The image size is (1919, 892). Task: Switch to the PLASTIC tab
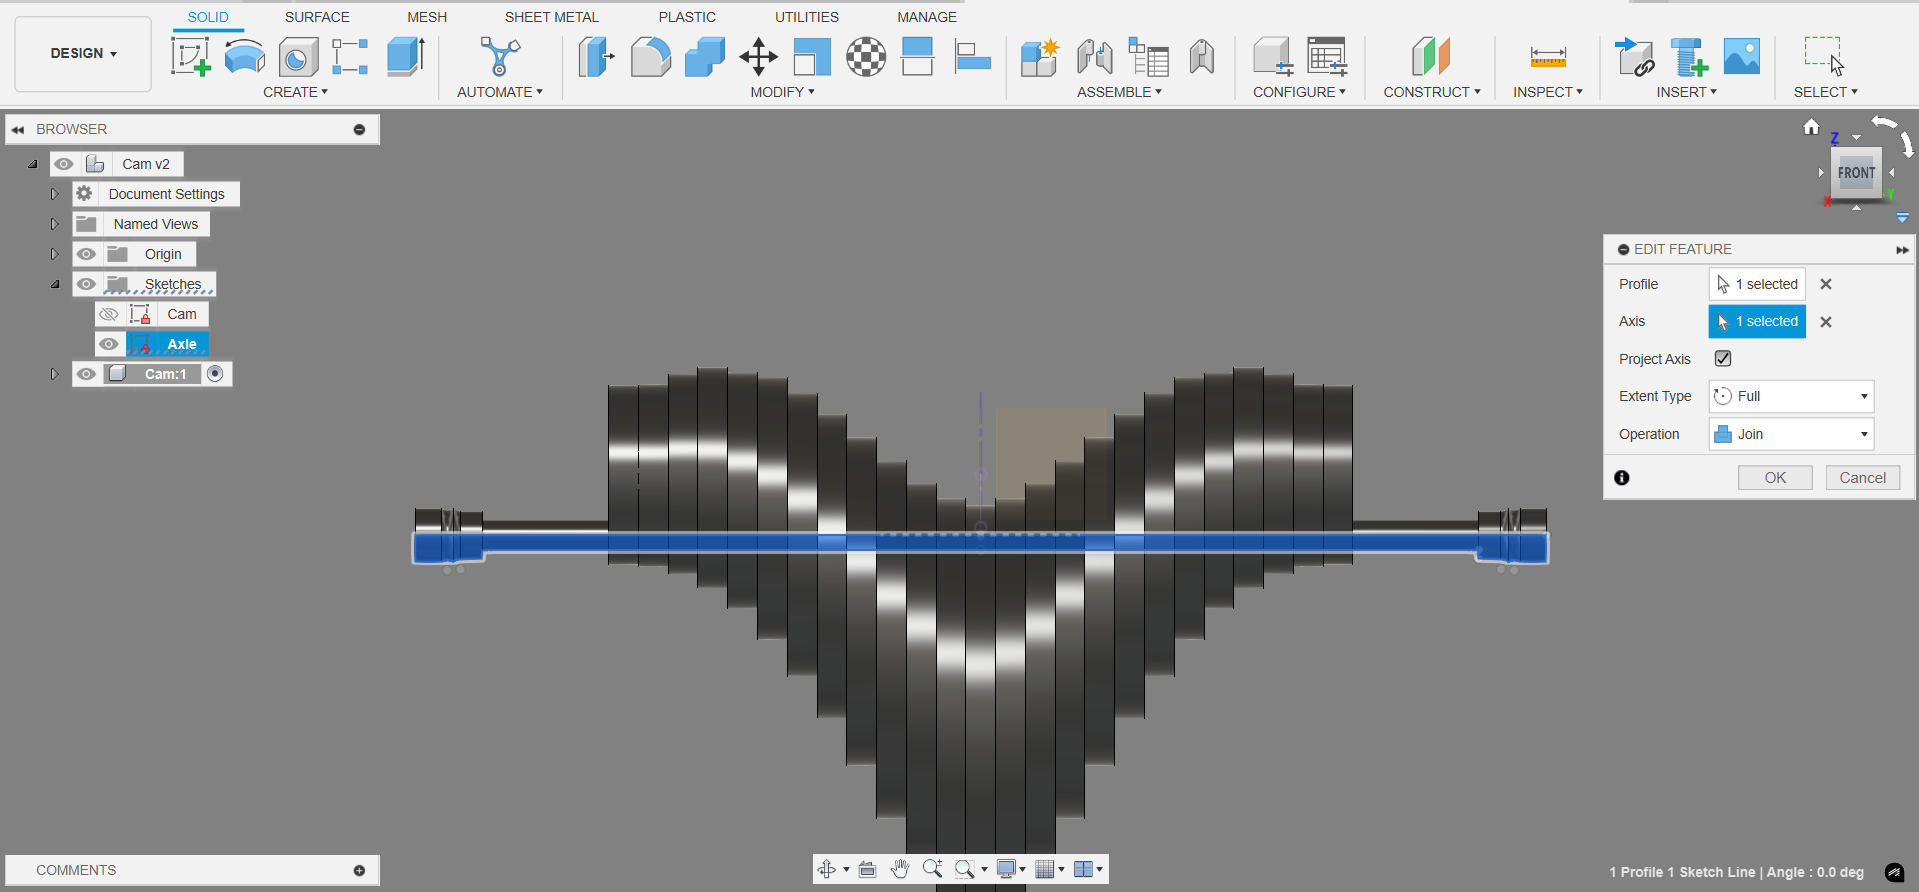pos(687,17)
